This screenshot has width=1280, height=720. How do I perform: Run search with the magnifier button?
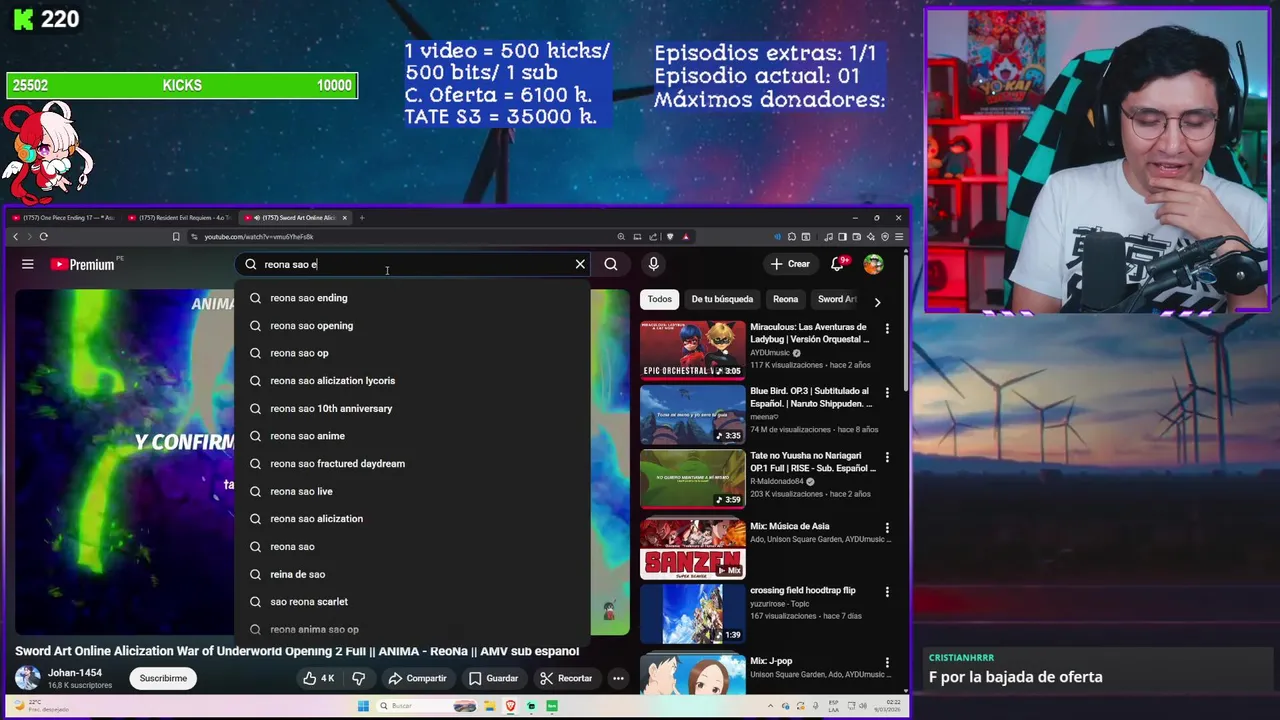611,264
